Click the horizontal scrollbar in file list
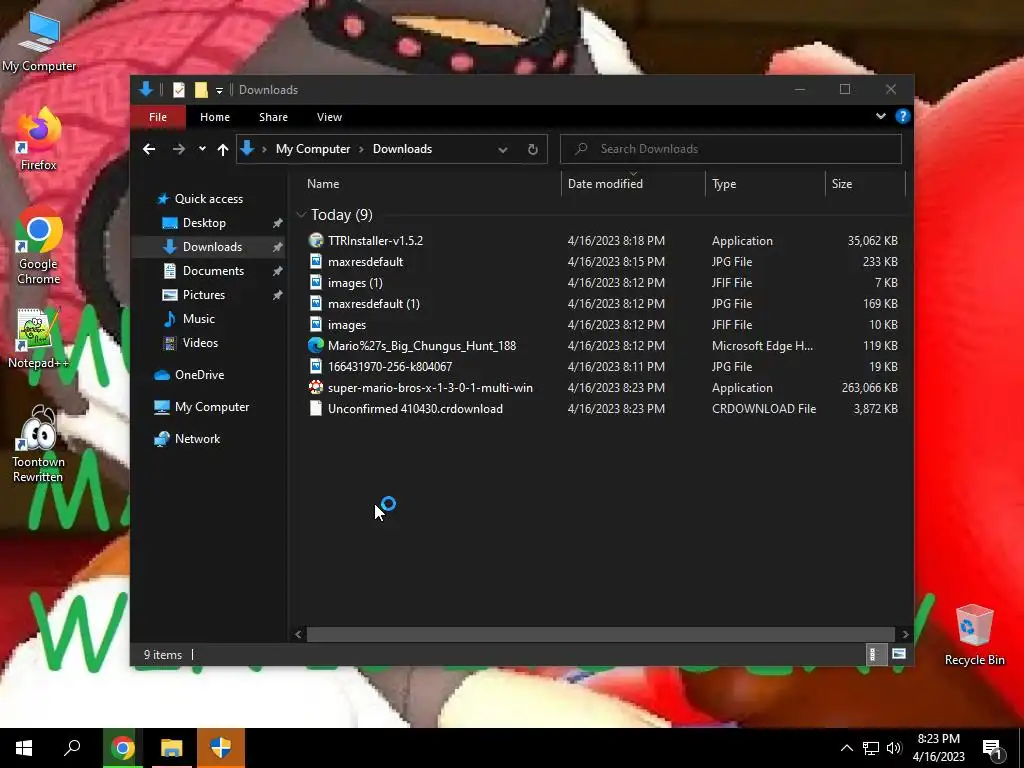Image resolution: width=1024 pixels, height=768 pixels. [601, 634]
